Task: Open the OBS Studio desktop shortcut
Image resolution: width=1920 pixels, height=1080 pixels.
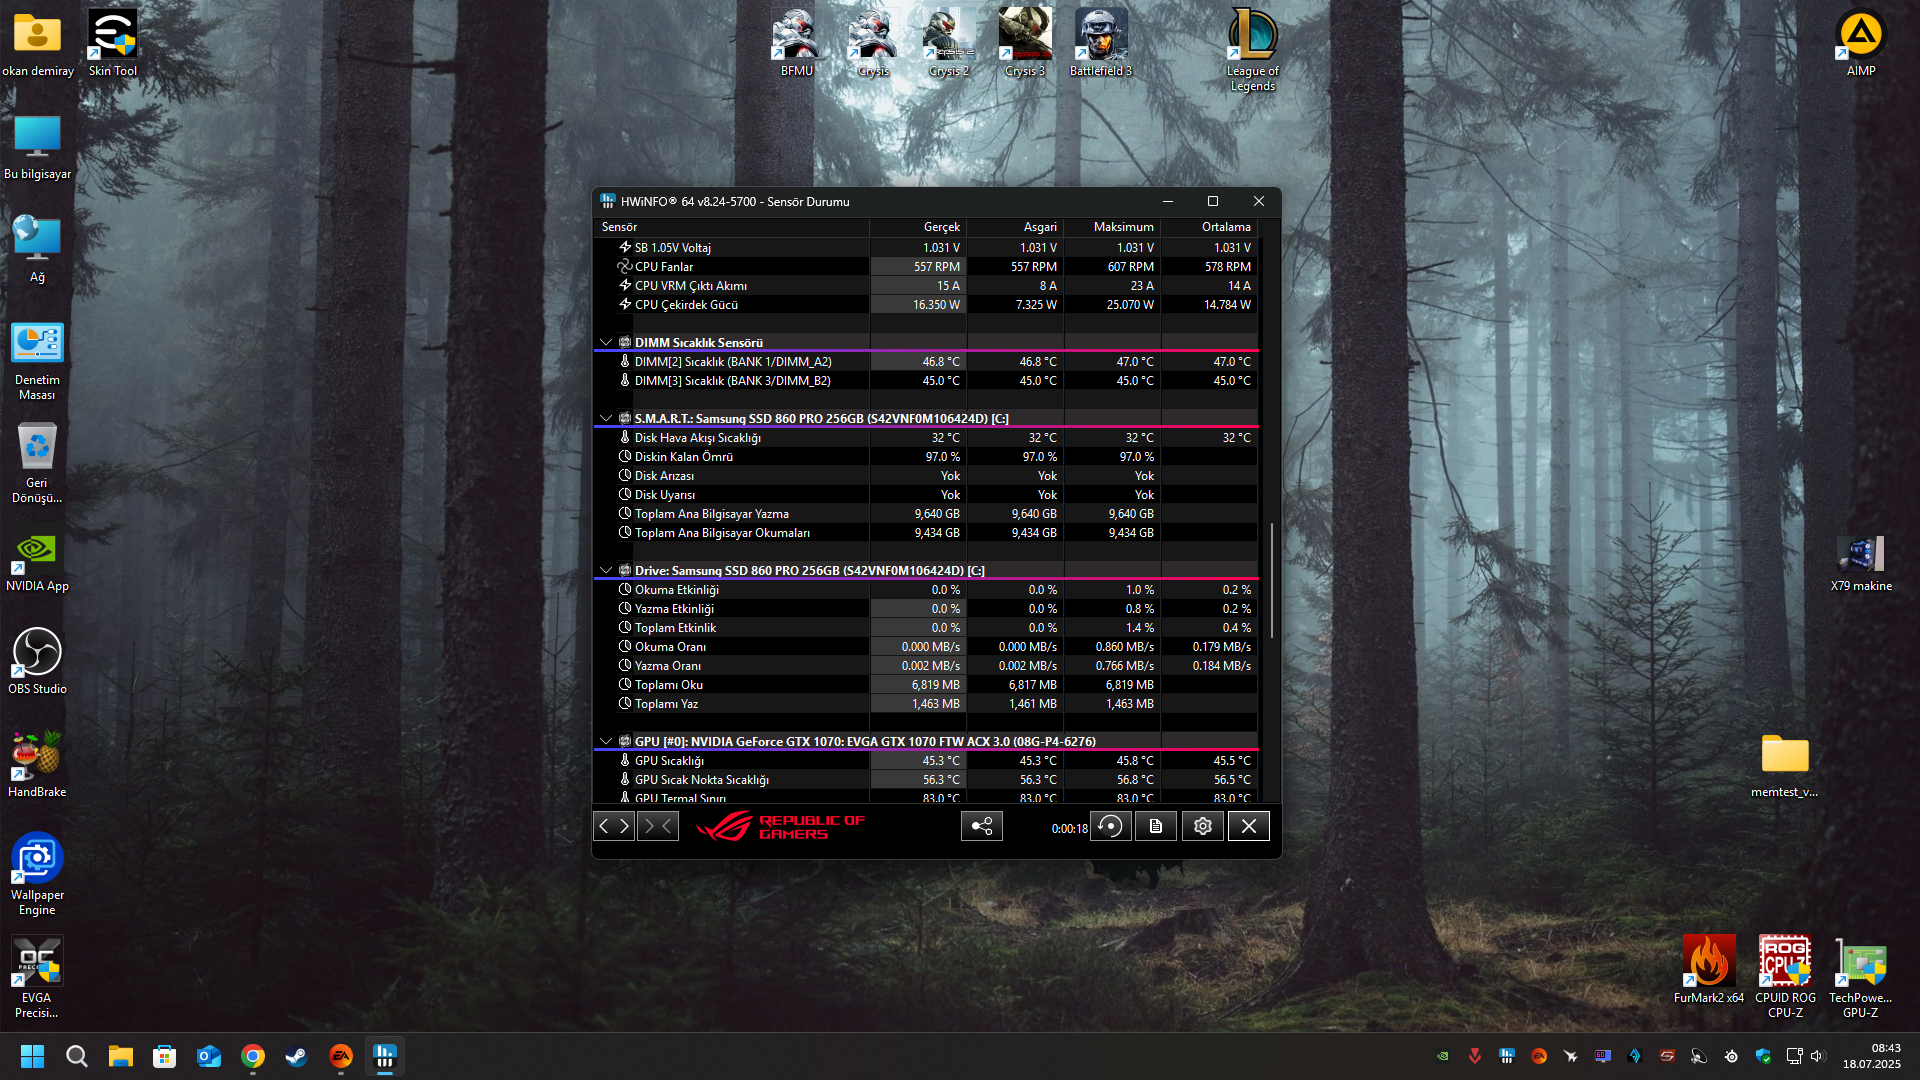Action: pos(37,661)
